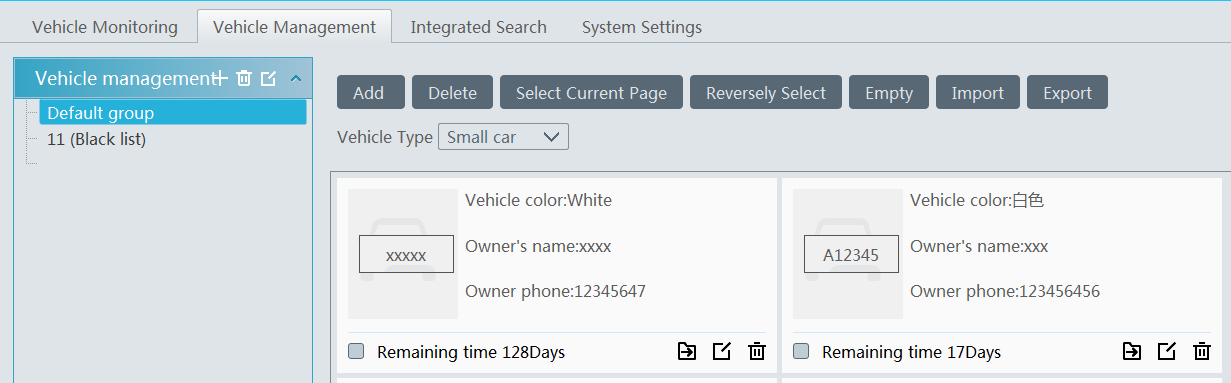The width and height of the screenshot is (1231, 383).
Task: Go to the System Settings tab
Action: click(642, 27)
